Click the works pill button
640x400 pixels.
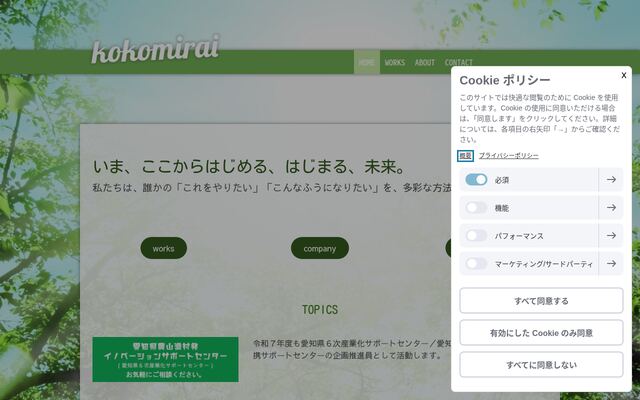164,248
